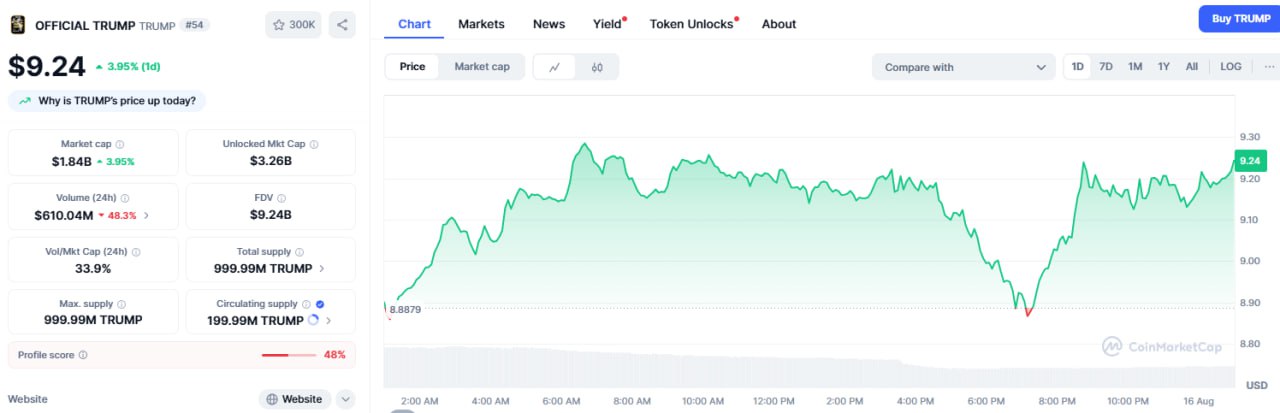Image resolution: width=1280 pixels, height=413 pixels.
Task: Click the $1.84B market cap value
Action: [x=72, y=161]
